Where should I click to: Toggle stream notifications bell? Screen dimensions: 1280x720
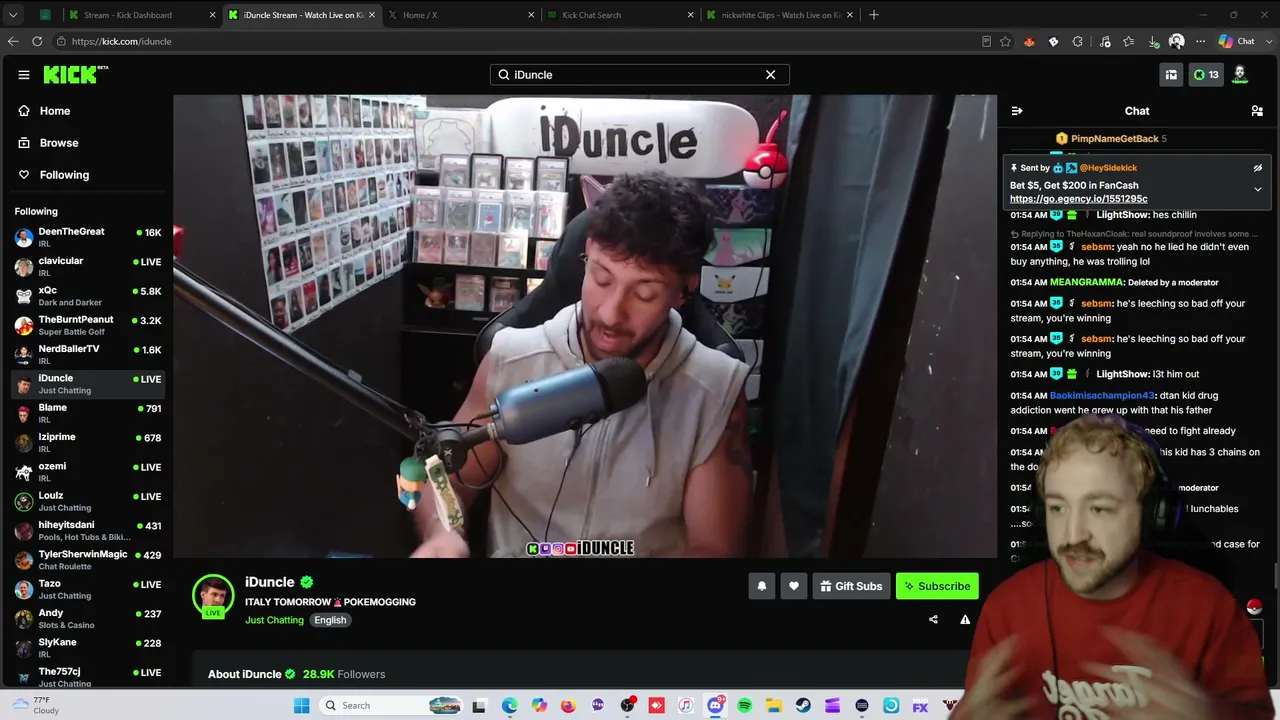click(x=762, y=586)
